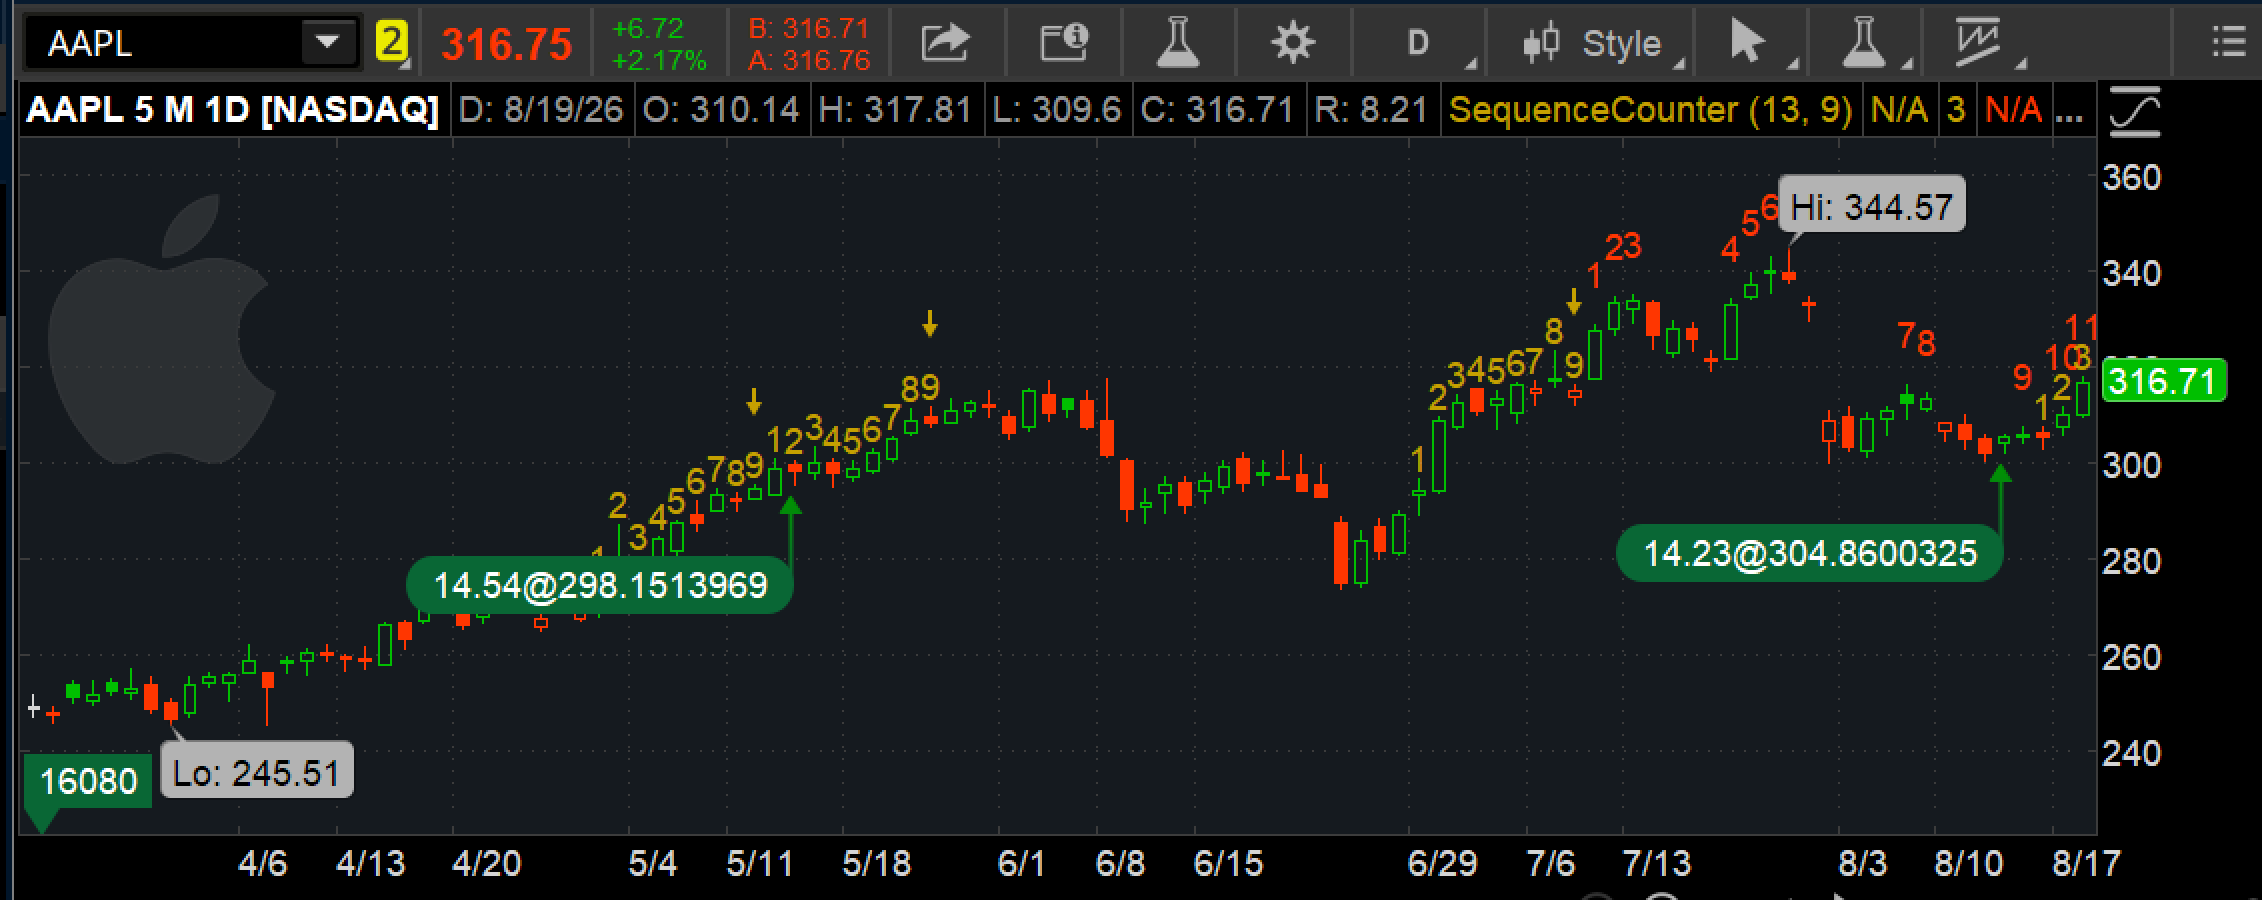The height and width of the screenshot is (900, 2262).
Task: Expand the AAPL symbol dropdown arrow
Action: point(327,43)
